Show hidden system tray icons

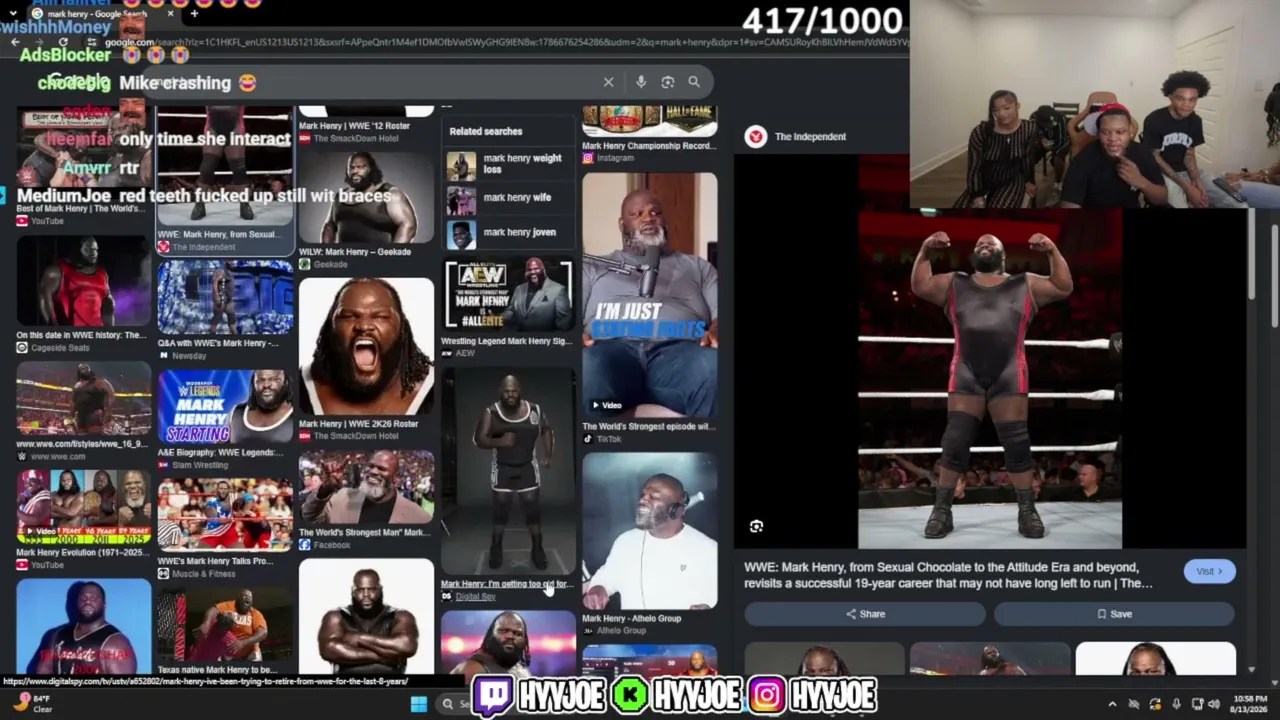[x=1112, y=704]
